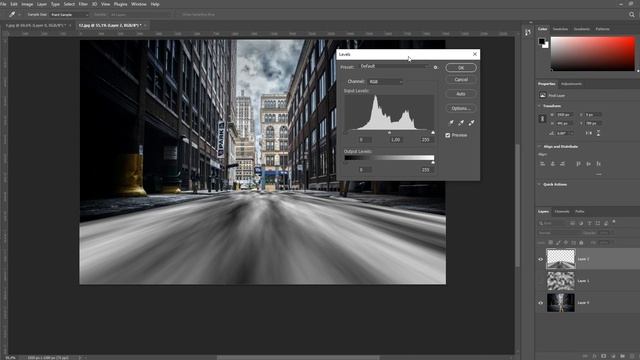Open the Image menu

tap(27, 4)
